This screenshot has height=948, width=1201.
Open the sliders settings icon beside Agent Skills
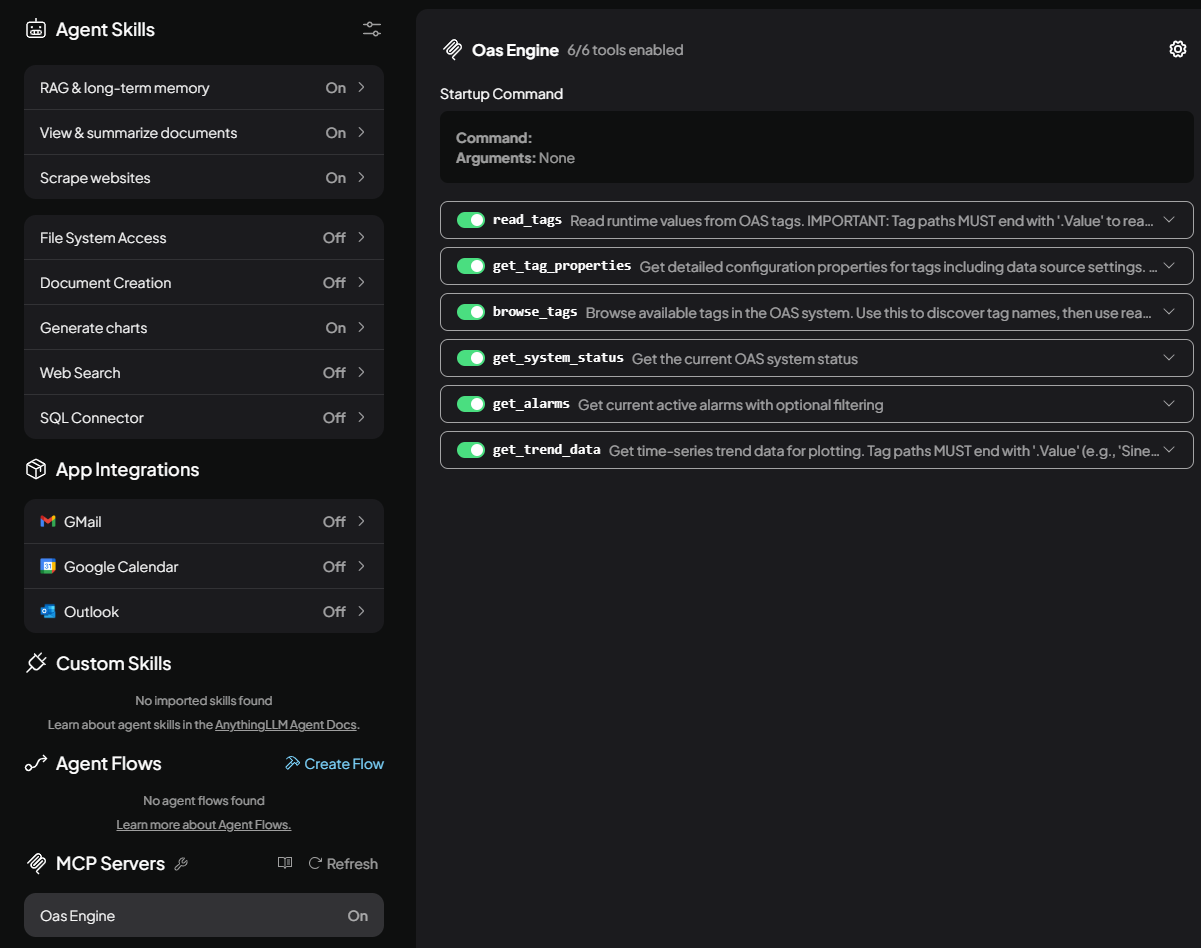[x=372, y=29]
